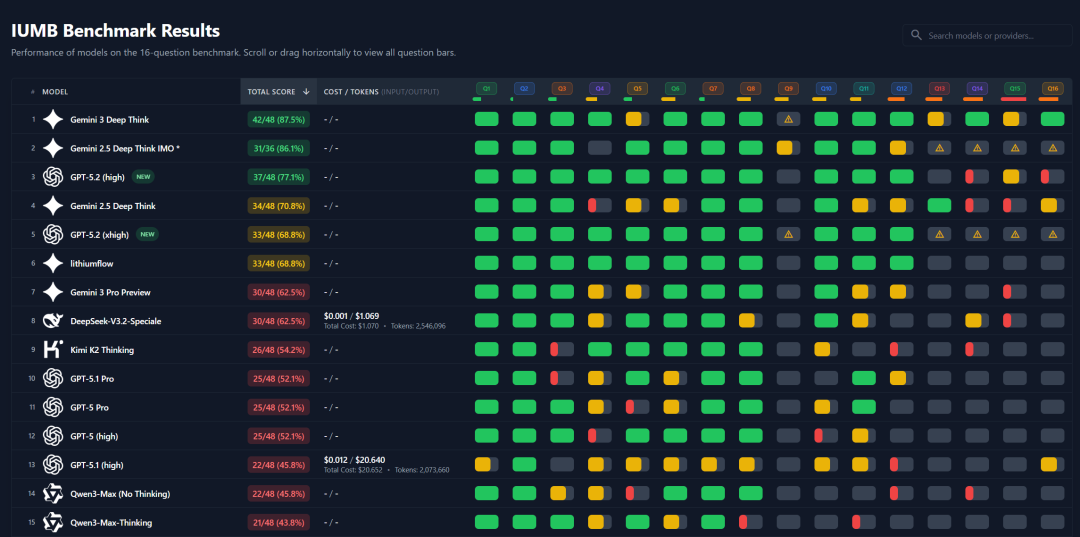Open the Gemini 3 Deep Think model name
The image size is (1080, 537).
pos(110,120)
